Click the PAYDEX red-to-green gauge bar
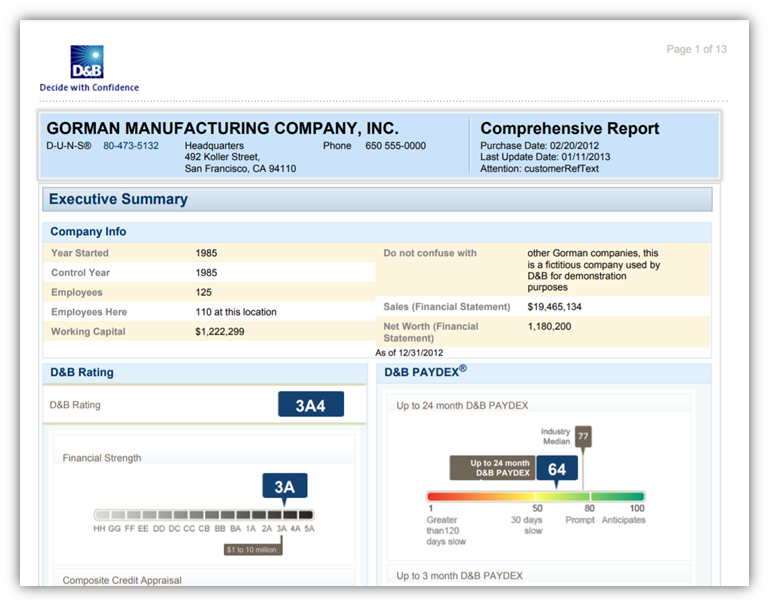The width and height of the screenshot is (769, 606). [x=536, y=496]
